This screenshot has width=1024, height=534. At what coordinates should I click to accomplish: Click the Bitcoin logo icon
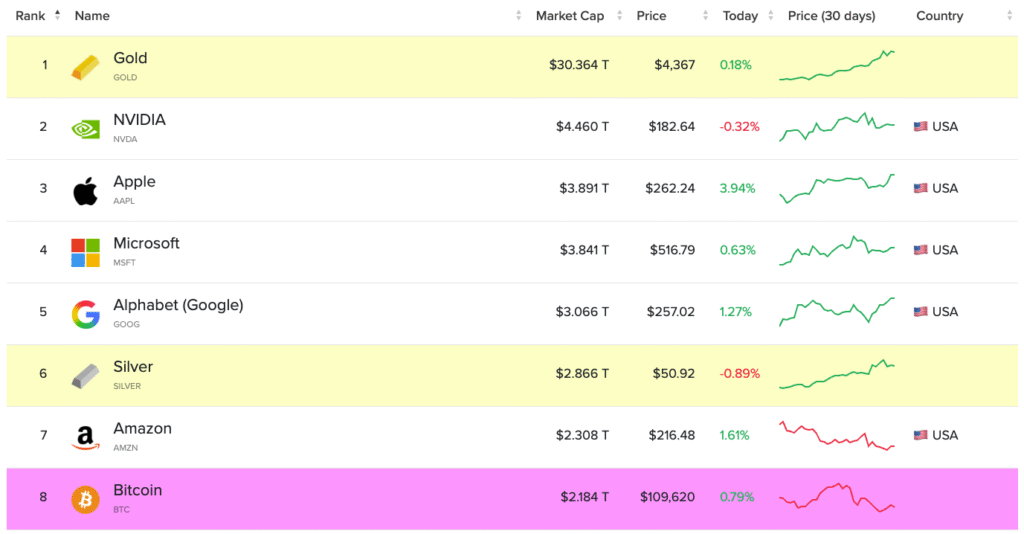click(85, 499)
